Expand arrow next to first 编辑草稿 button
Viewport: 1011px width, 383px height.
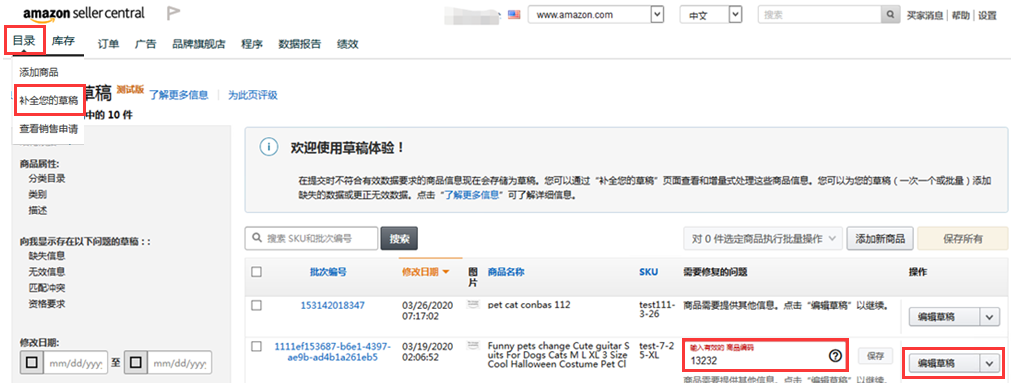tap(989, 317)
